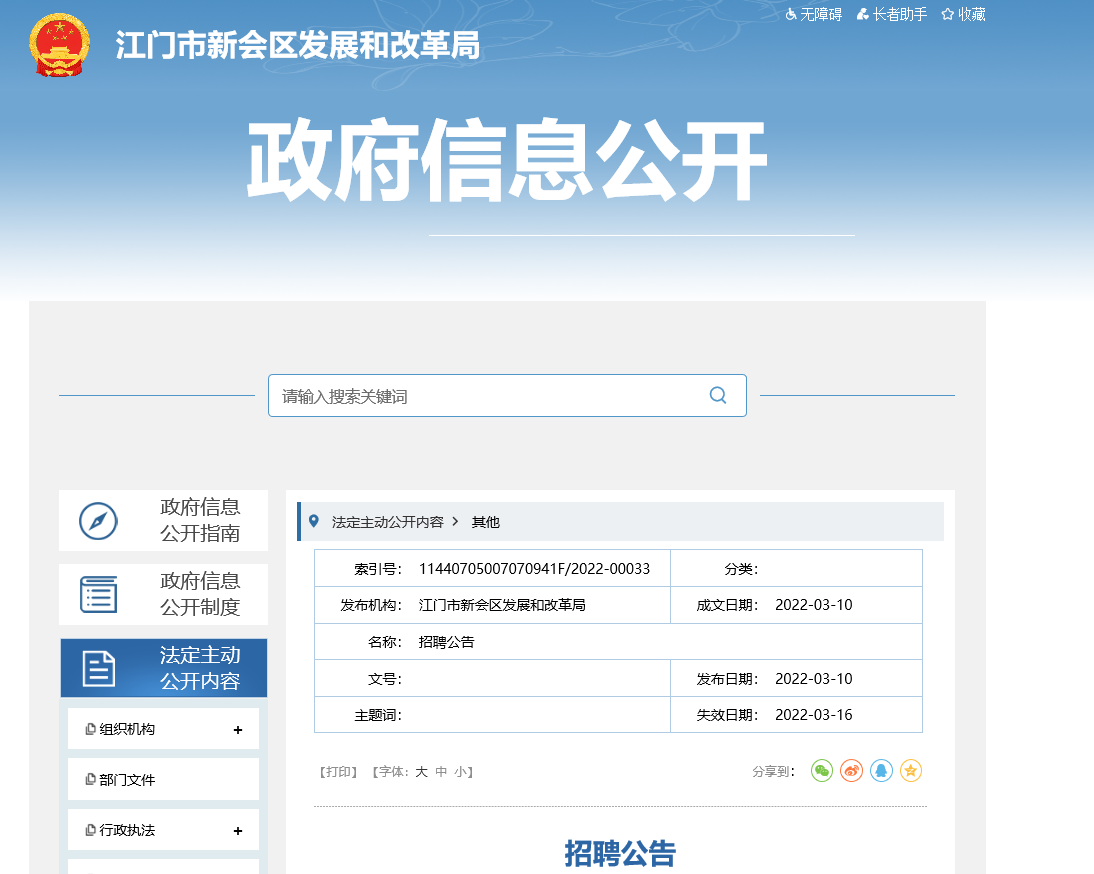Click the document icon for 政府信息公开制度
The width and height of the screenshot is (1094, 874).
pos(98,594)
